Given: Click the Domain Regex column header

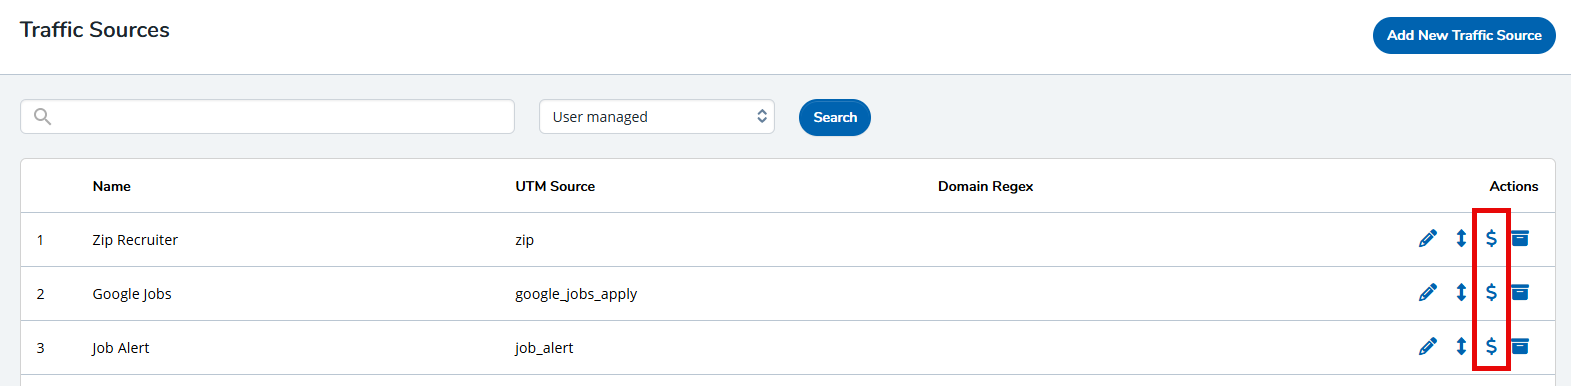Looking at the screenshot, I should point(985,186).
